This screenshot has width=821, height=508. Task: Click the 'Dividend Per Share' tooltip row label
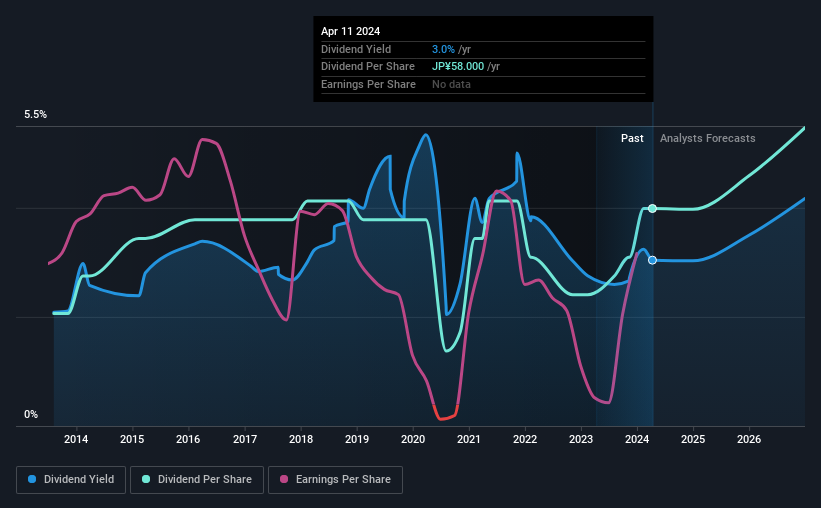click(x=368, y=67)
